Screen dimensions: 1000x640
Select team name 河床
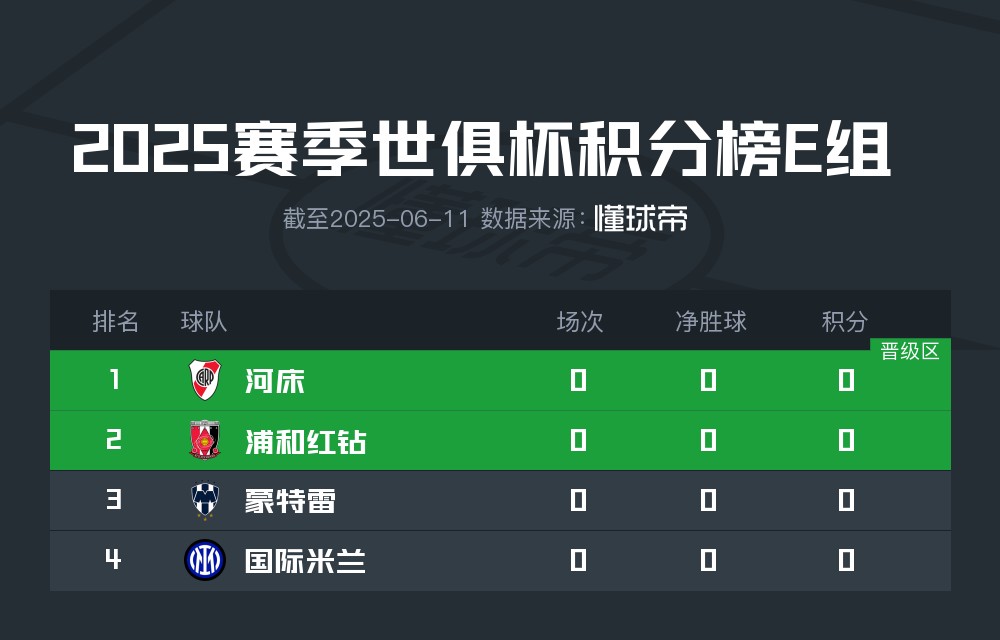coord(275,381)
